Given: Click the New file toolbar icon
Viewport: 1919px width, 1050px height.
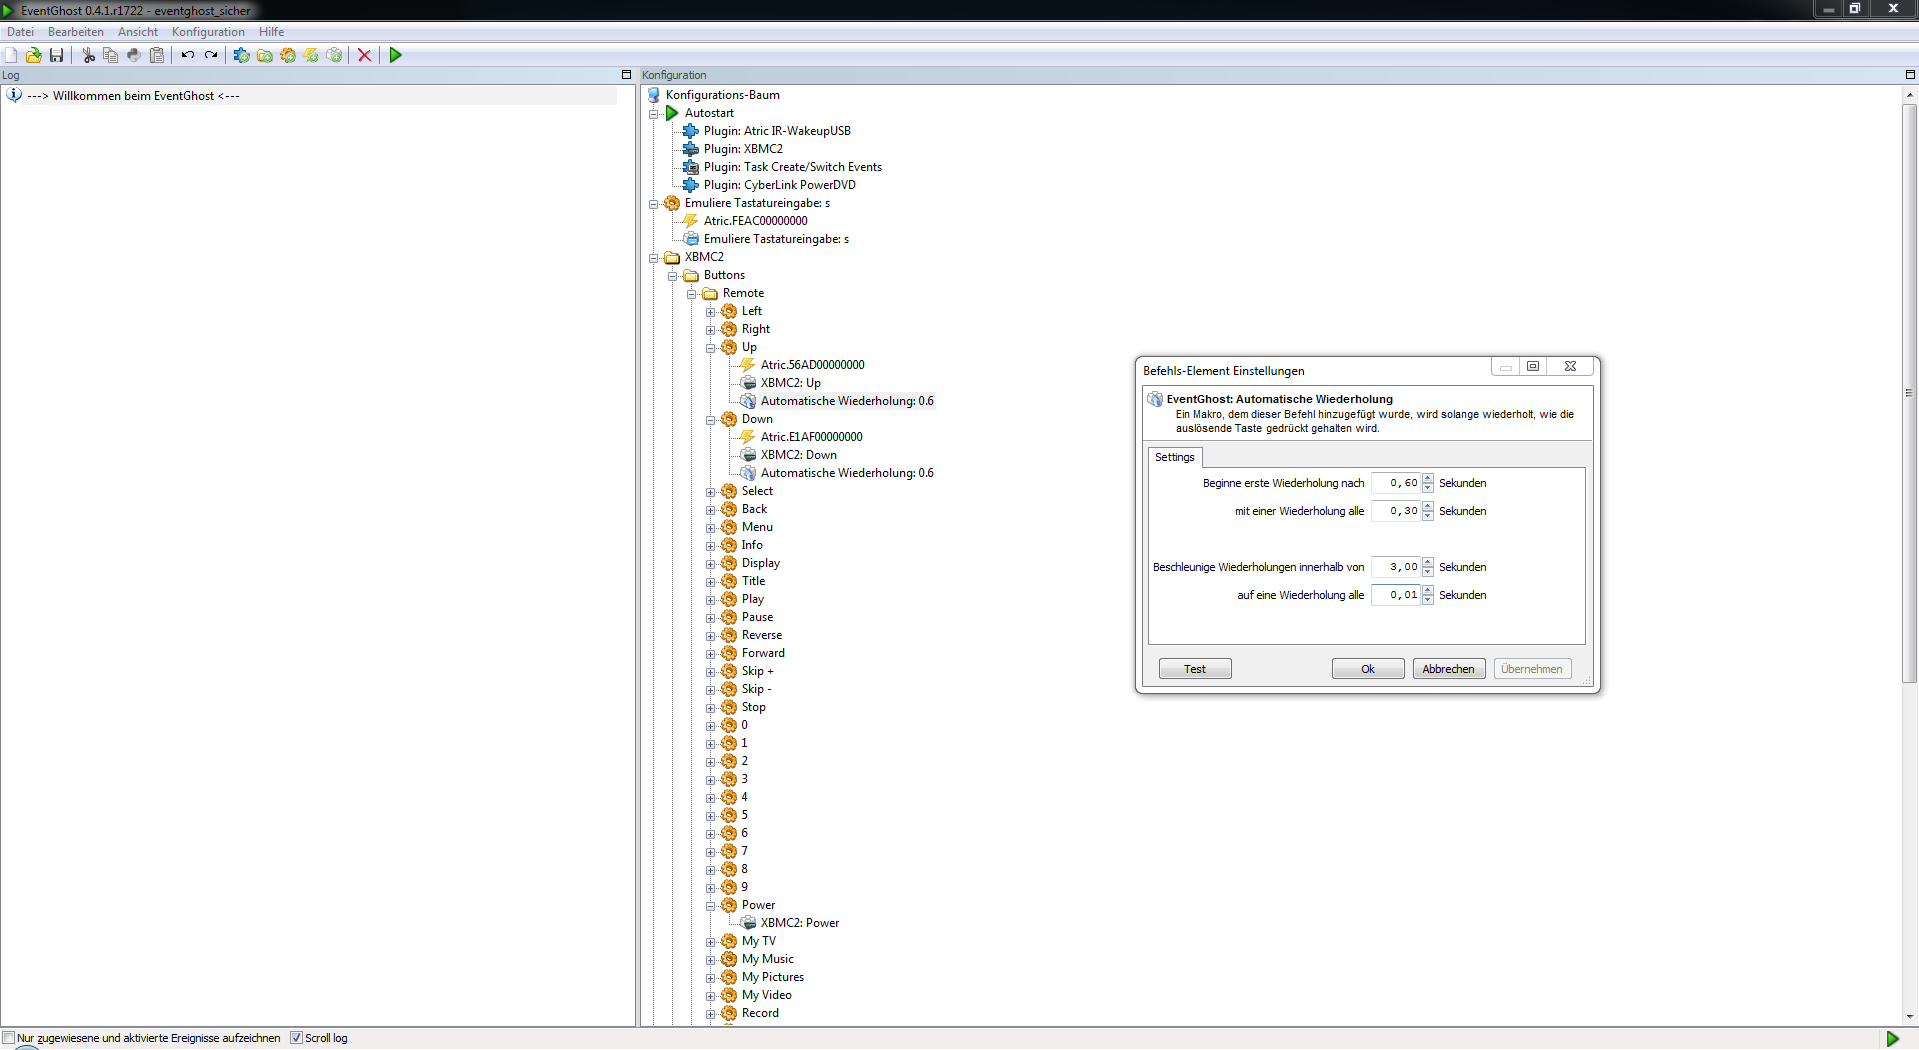Looking at the screenshot, I should click(x=11, y=55).
